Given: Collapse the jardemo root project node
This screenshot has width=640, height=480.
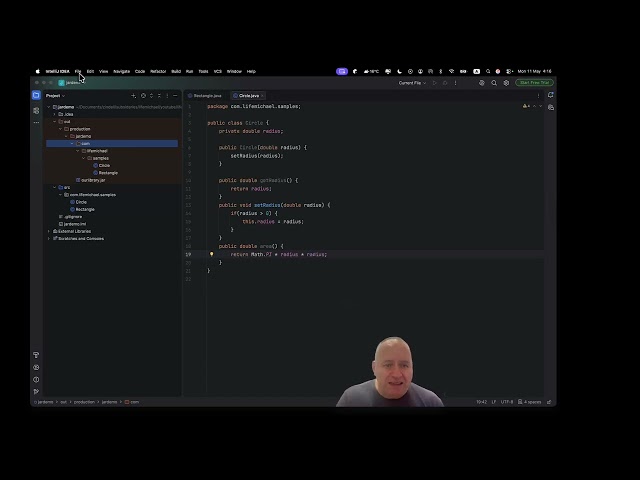Looking at the screenshot, I should 49,107.
